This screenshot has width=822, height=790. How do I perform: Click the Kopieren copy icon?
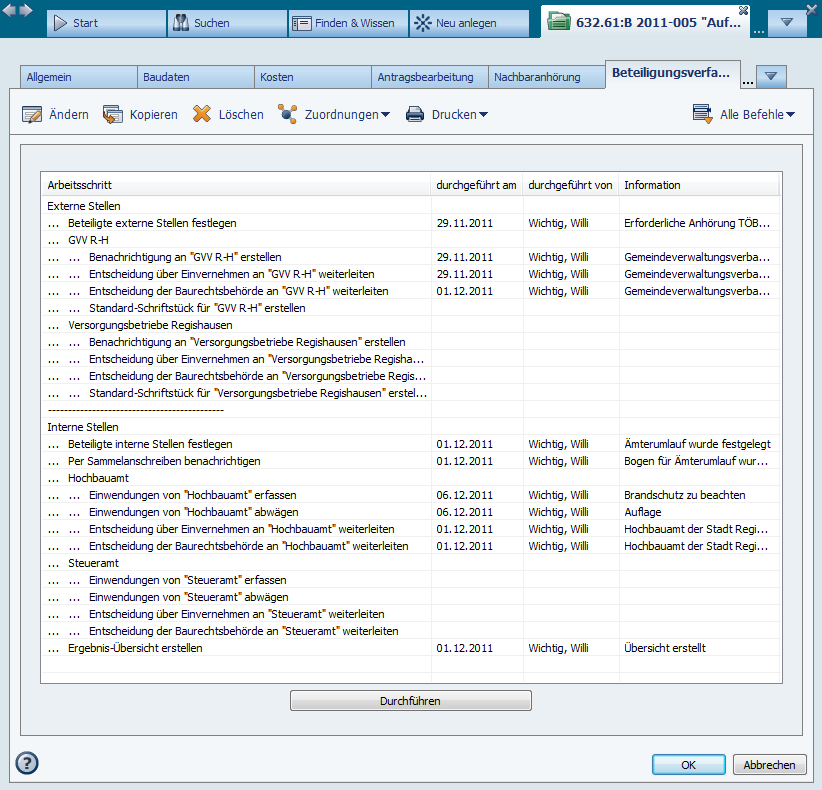point(113,115)
